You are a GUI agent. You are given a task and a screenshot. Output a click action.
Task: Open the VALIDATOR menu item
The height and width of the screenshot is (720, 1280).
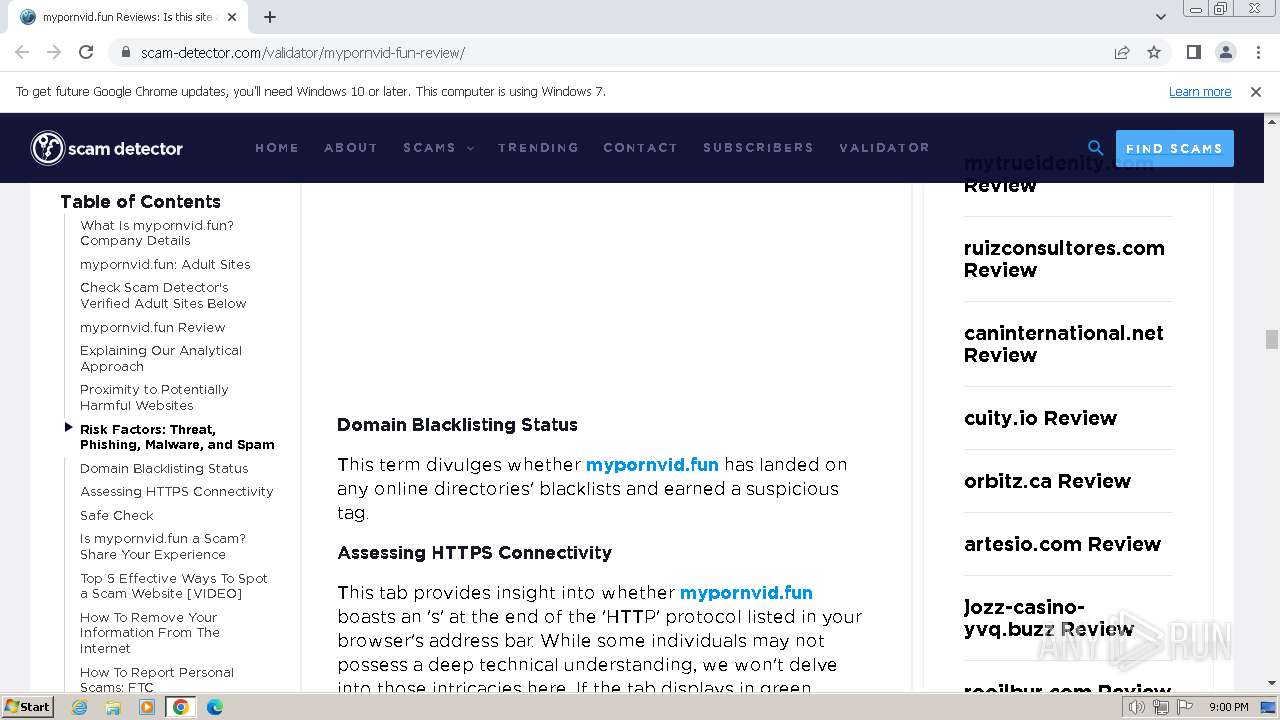point(884,147)
